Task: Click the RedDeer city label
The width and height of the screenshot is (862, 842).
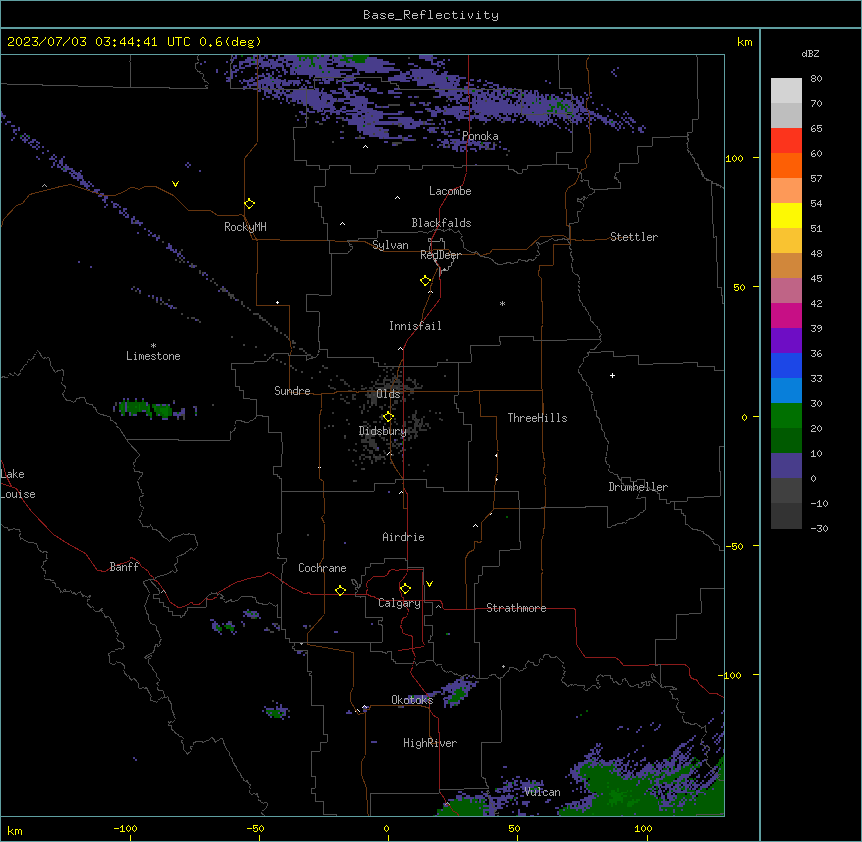Action: coord(440,255)
